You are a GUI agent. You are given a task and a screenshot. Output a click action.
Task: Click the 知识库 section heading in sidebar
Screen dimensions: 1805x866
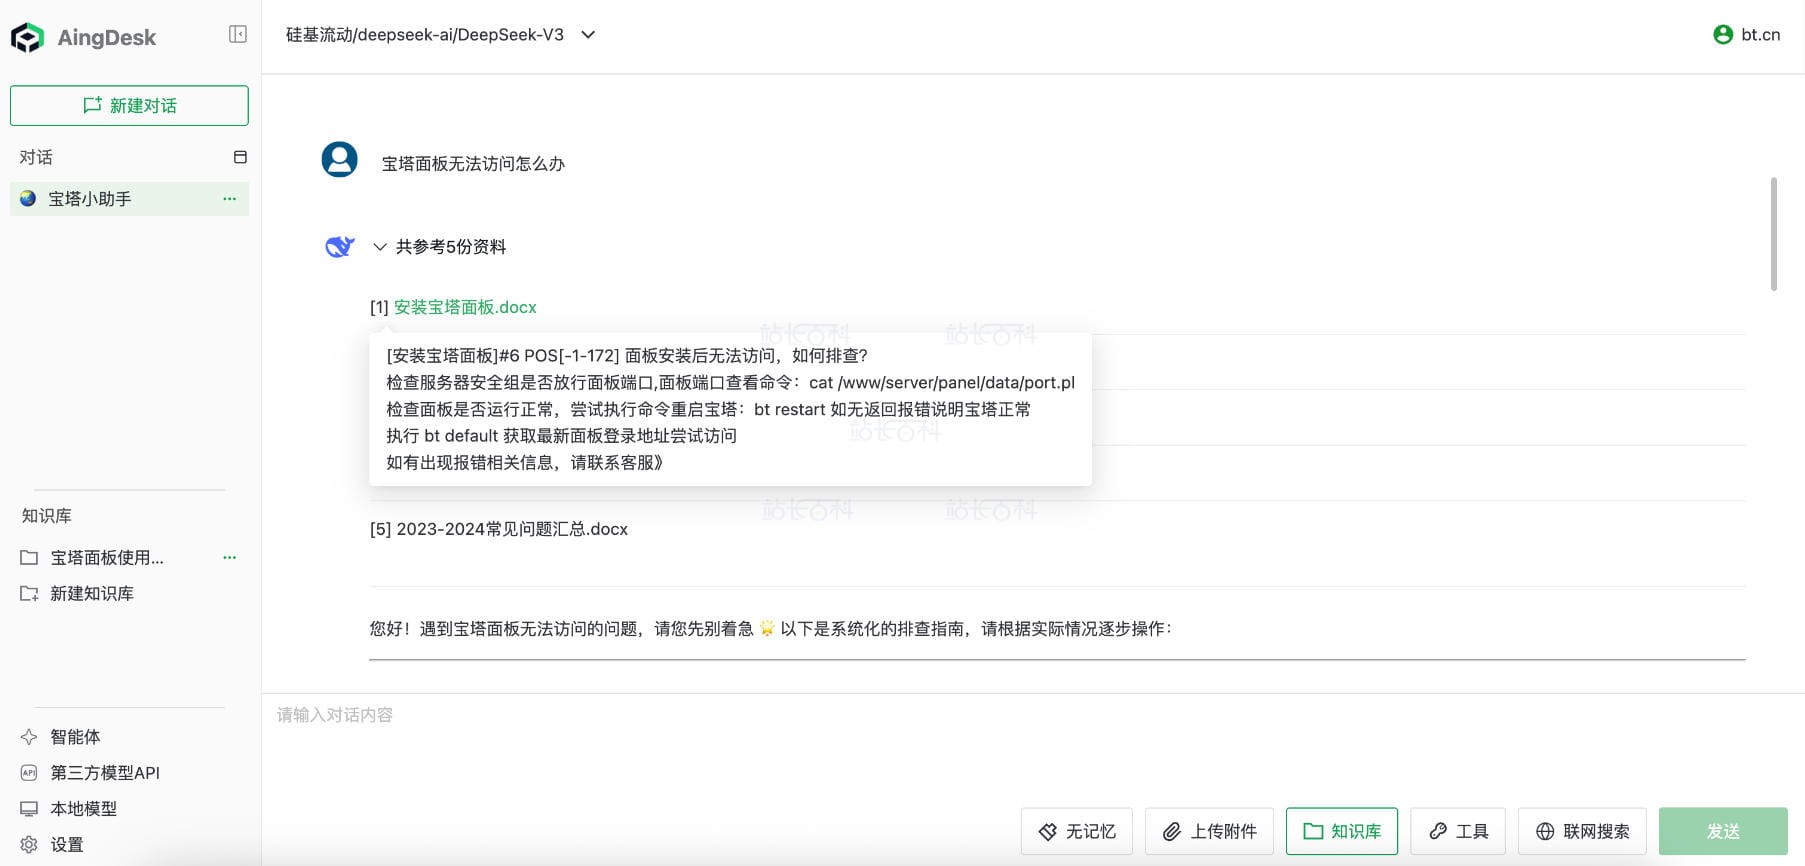47,516
